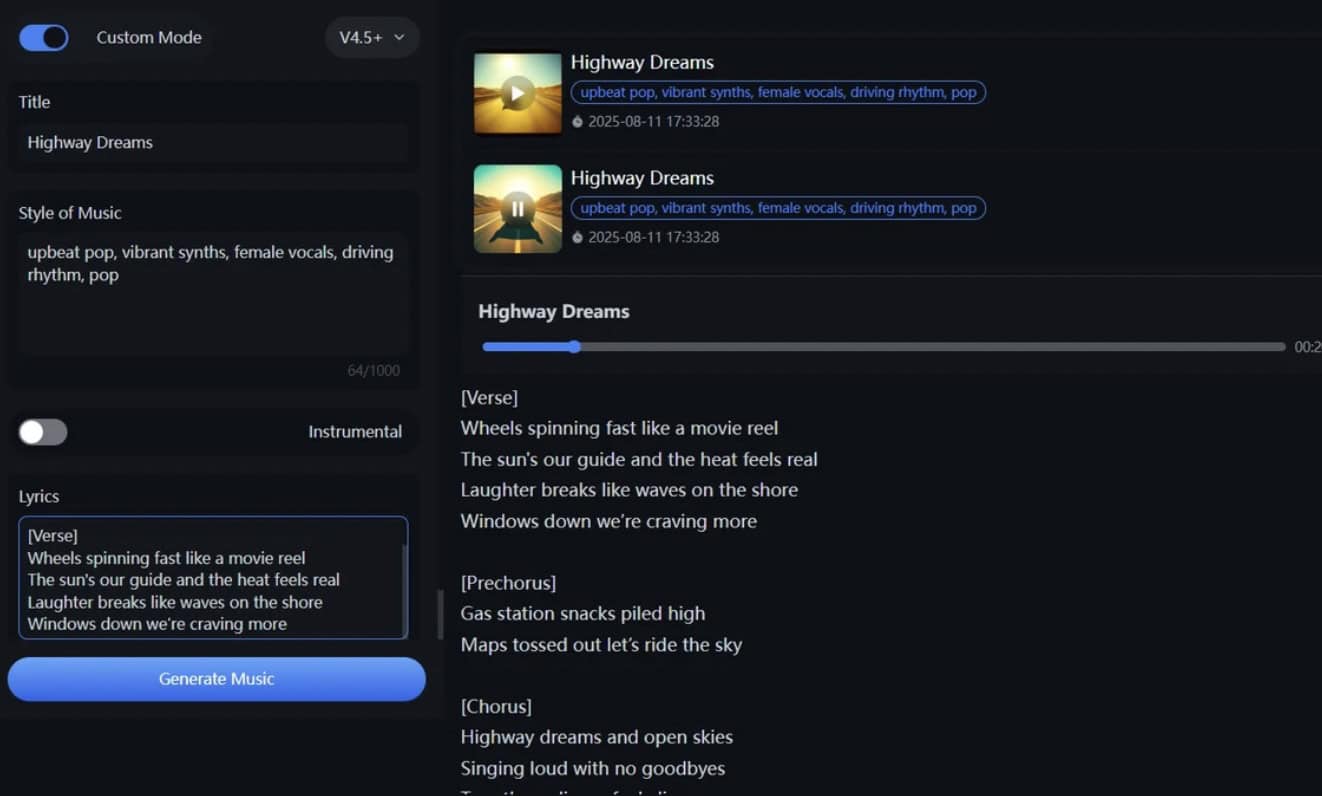This screenshot has height=796, width=1322.
Task: Open the second track title Highway Dreams
Action: pyautogui.click(x=642, y=178)
